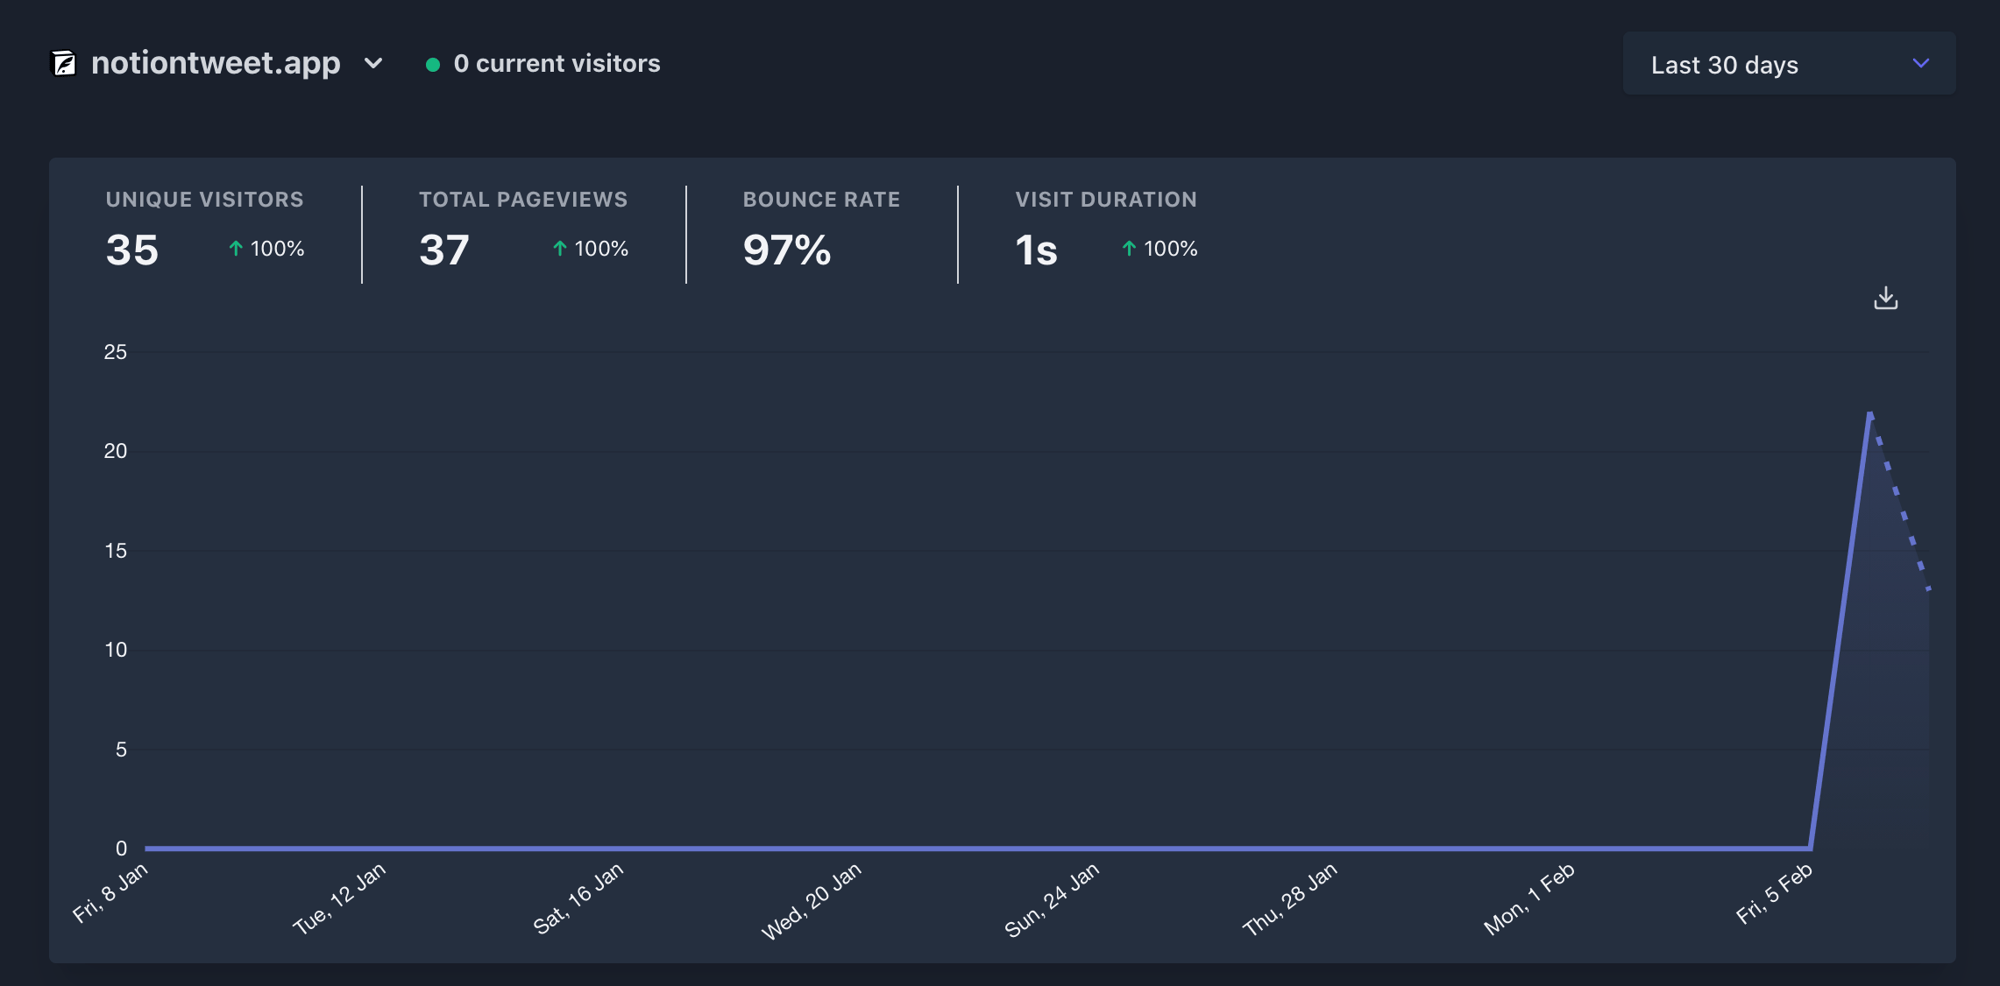Click the green arrow beside Visit Duration
Viewport: 2000px width, 986px height.
tap(1129, 249)
